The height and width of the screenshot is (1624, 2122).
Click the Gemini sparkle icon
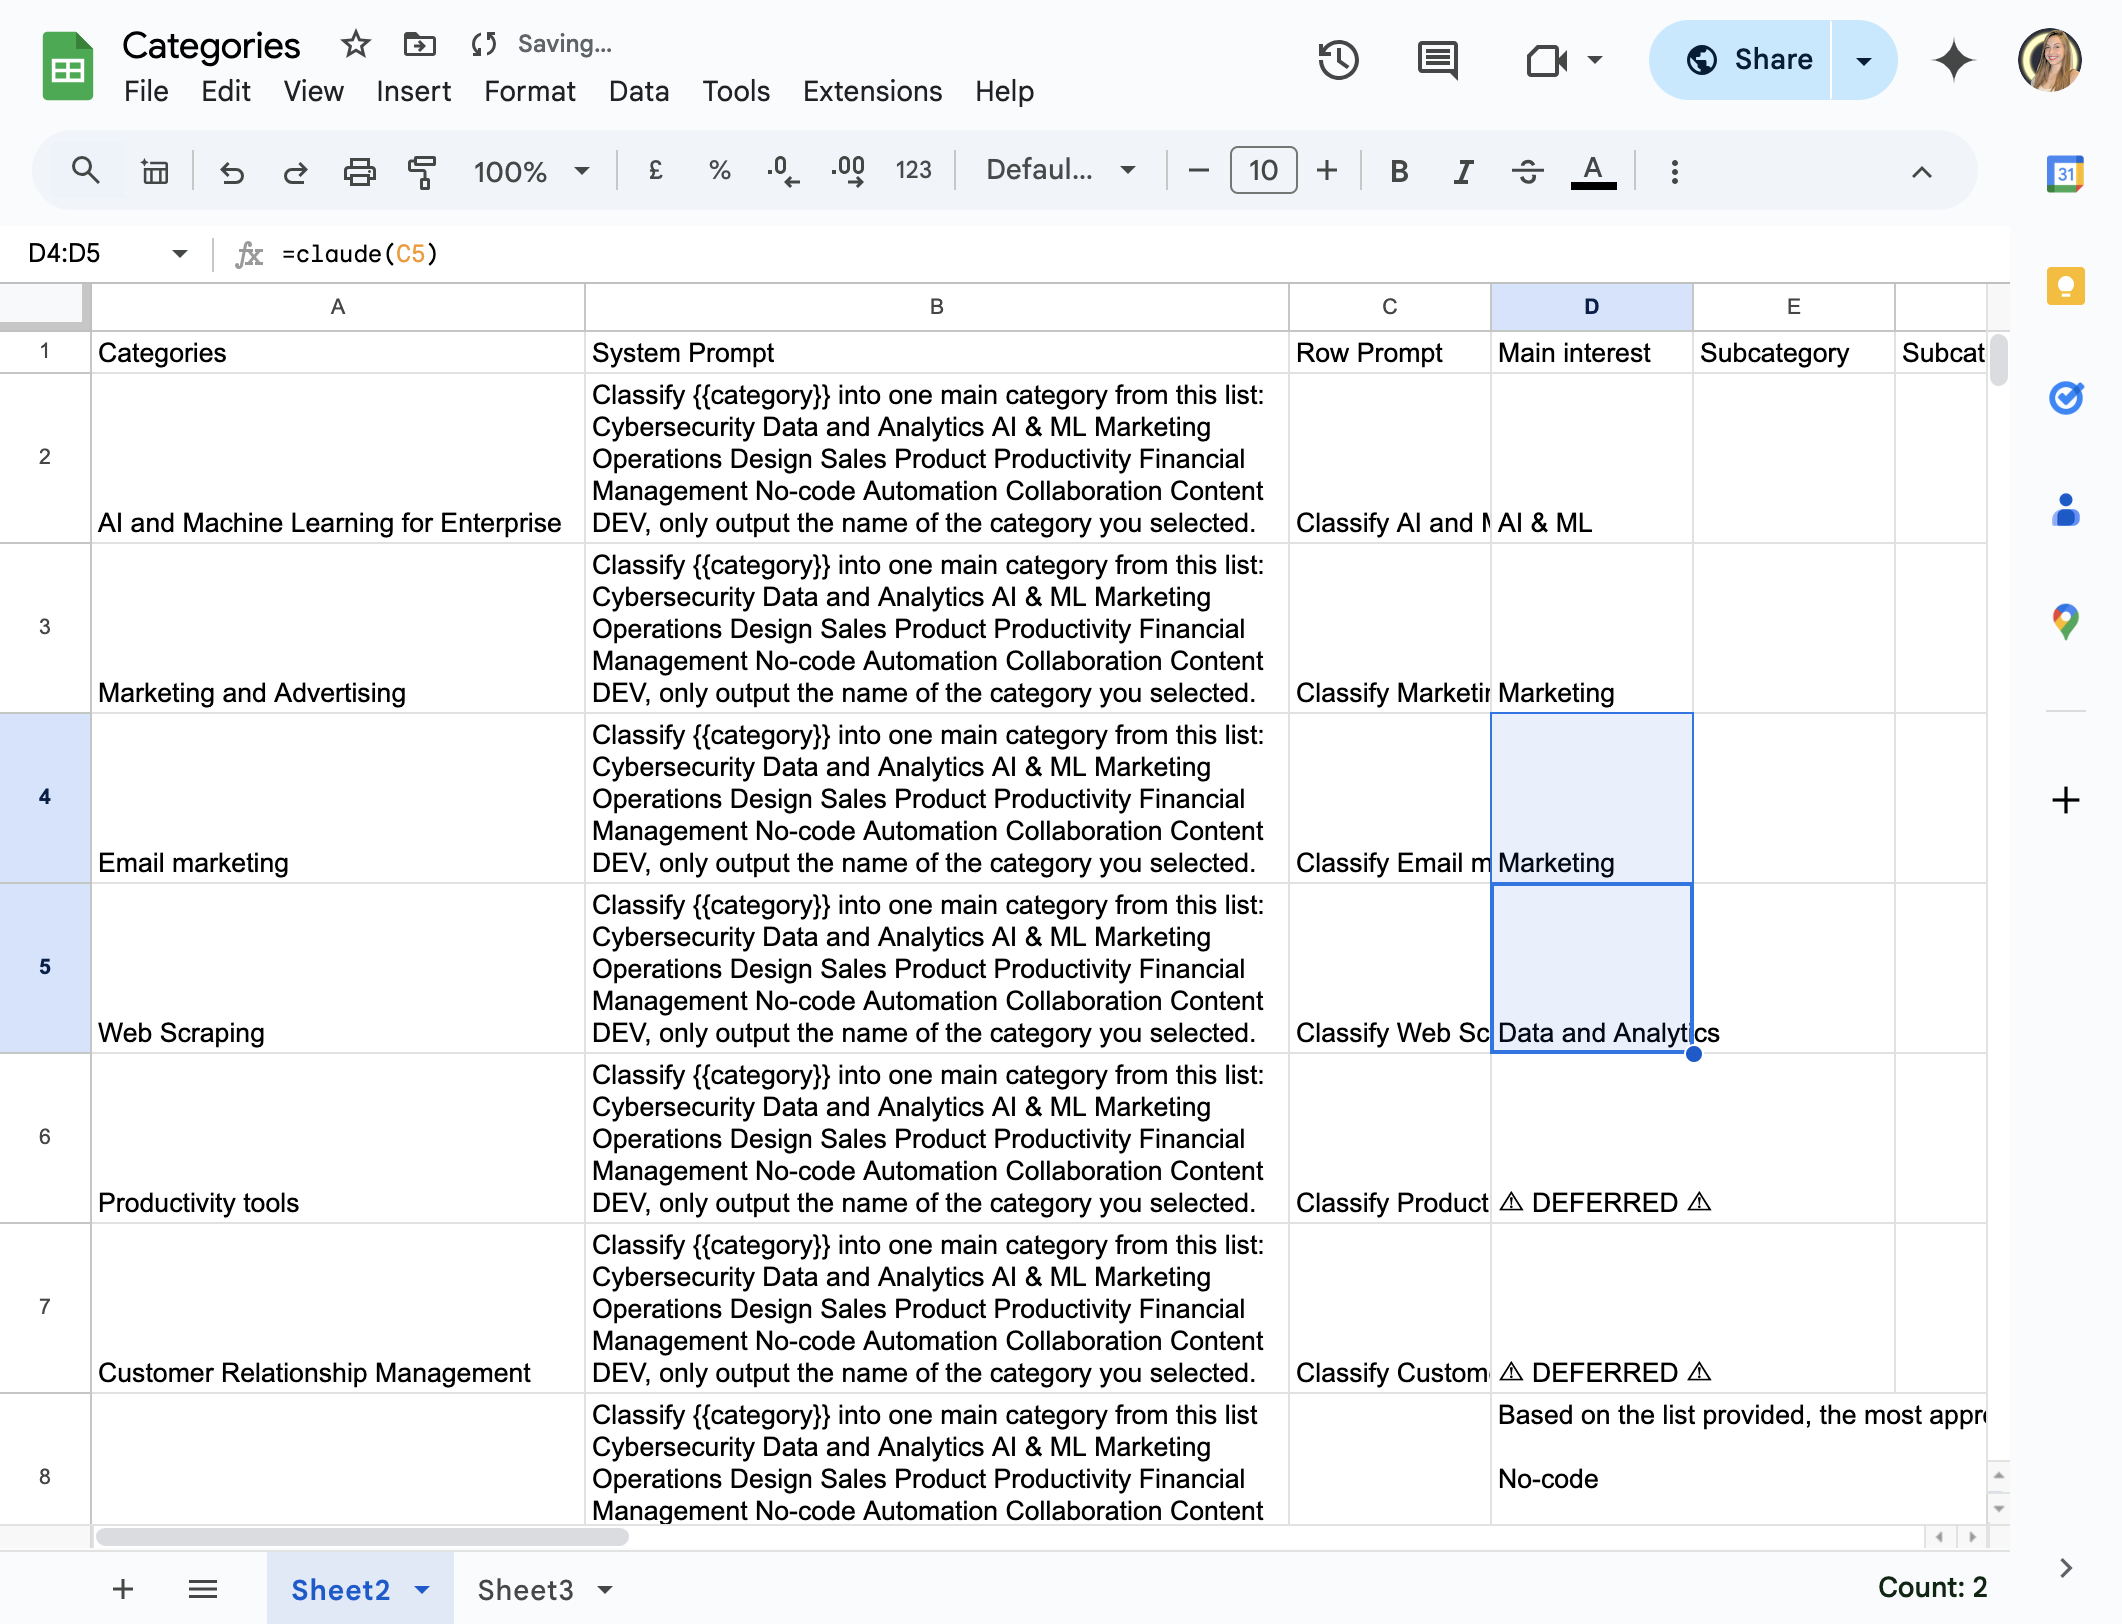pyautogui.click(x=1953, y=60)
